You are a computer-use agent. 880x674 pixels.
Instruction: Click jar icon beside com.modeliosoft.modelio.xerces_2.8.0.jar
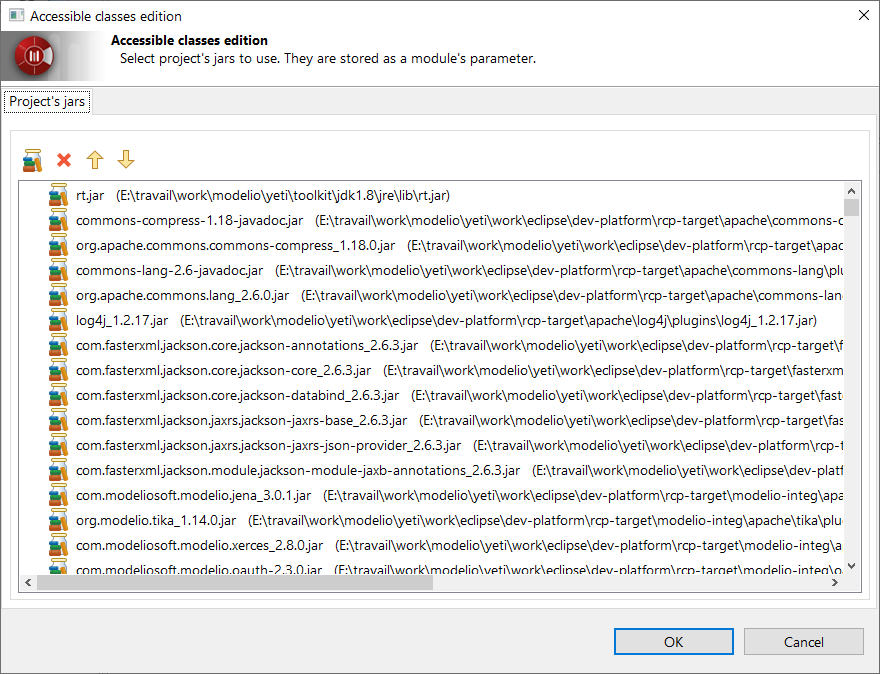58,545
